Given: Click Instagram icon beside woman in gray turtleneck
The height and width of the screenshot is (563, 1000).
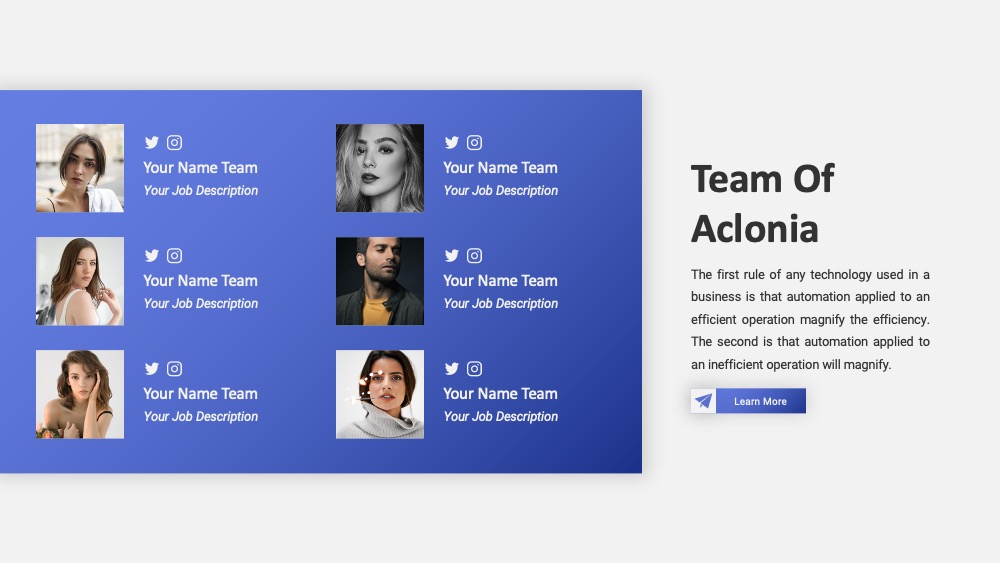Looking at the screenshot, I should tap(474, 369).
